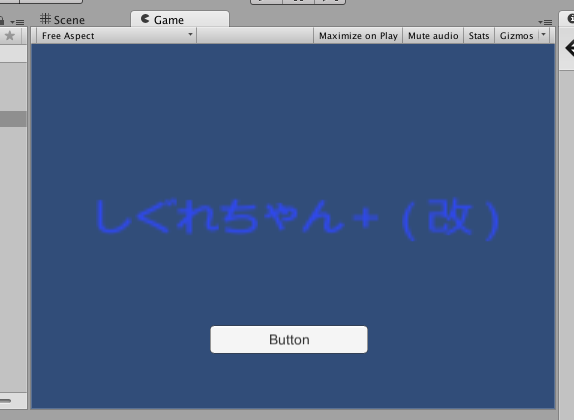Click the Game tab Pac-Man icon

tap(145, 19)
